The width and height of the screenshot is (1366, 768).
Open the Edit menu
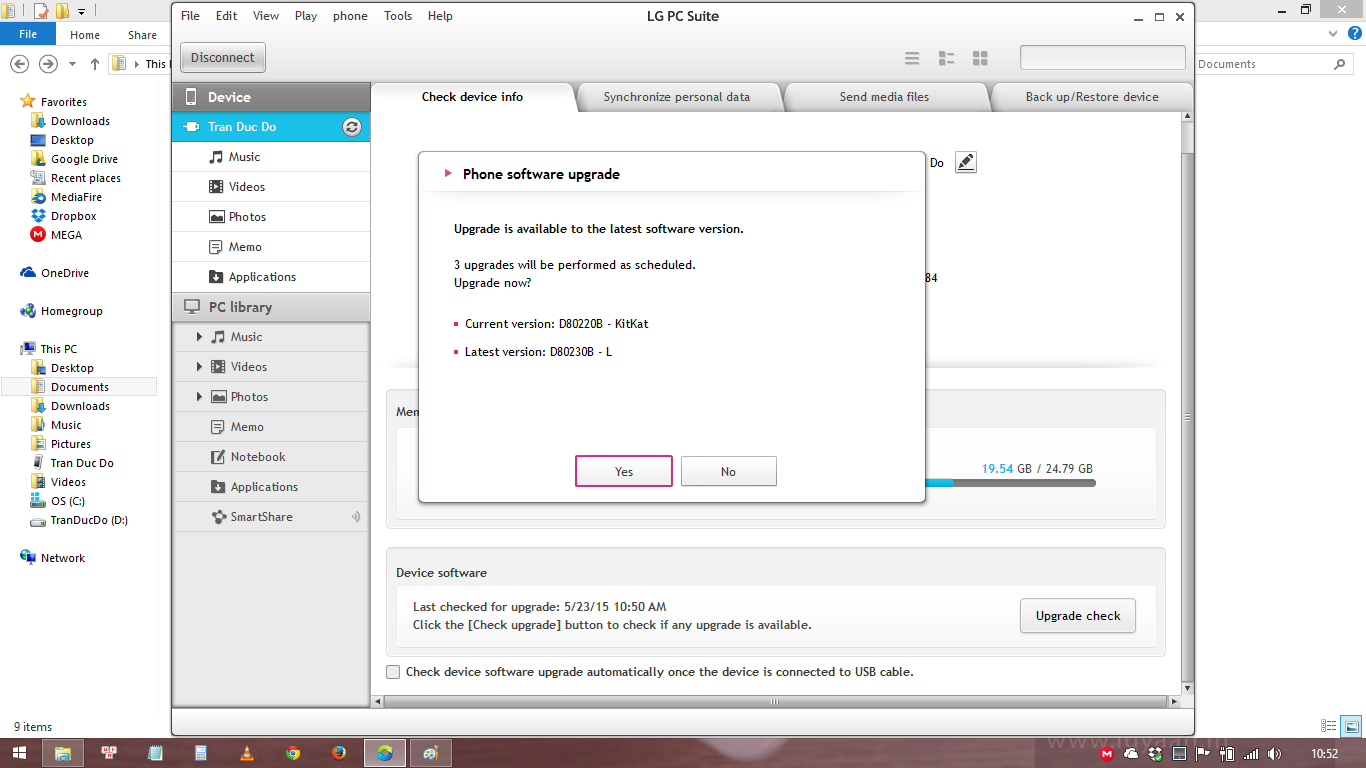(227, 16)
